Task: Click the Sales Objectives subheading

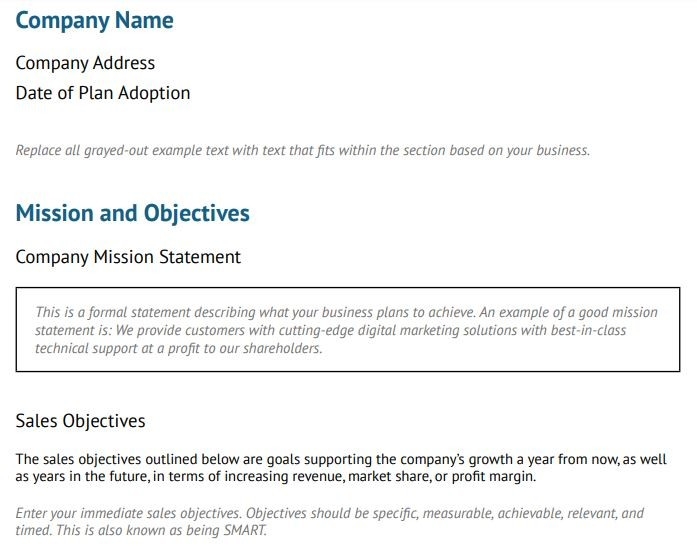Action: (80, 421)
